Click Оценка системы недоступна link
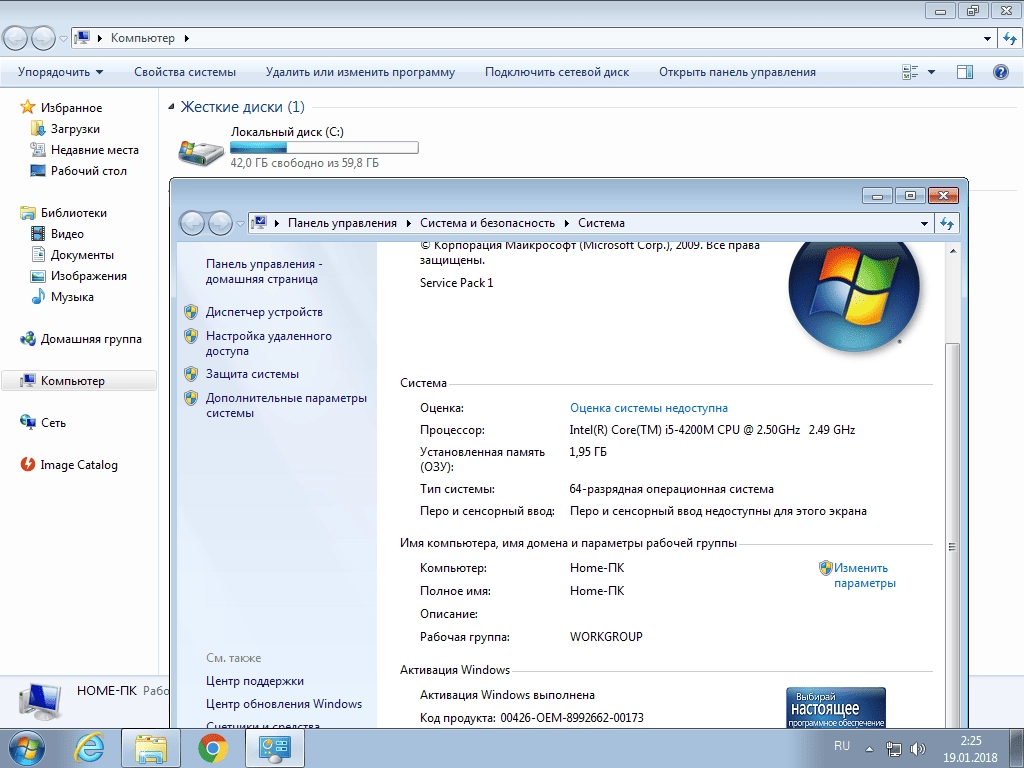 point(648,408)
